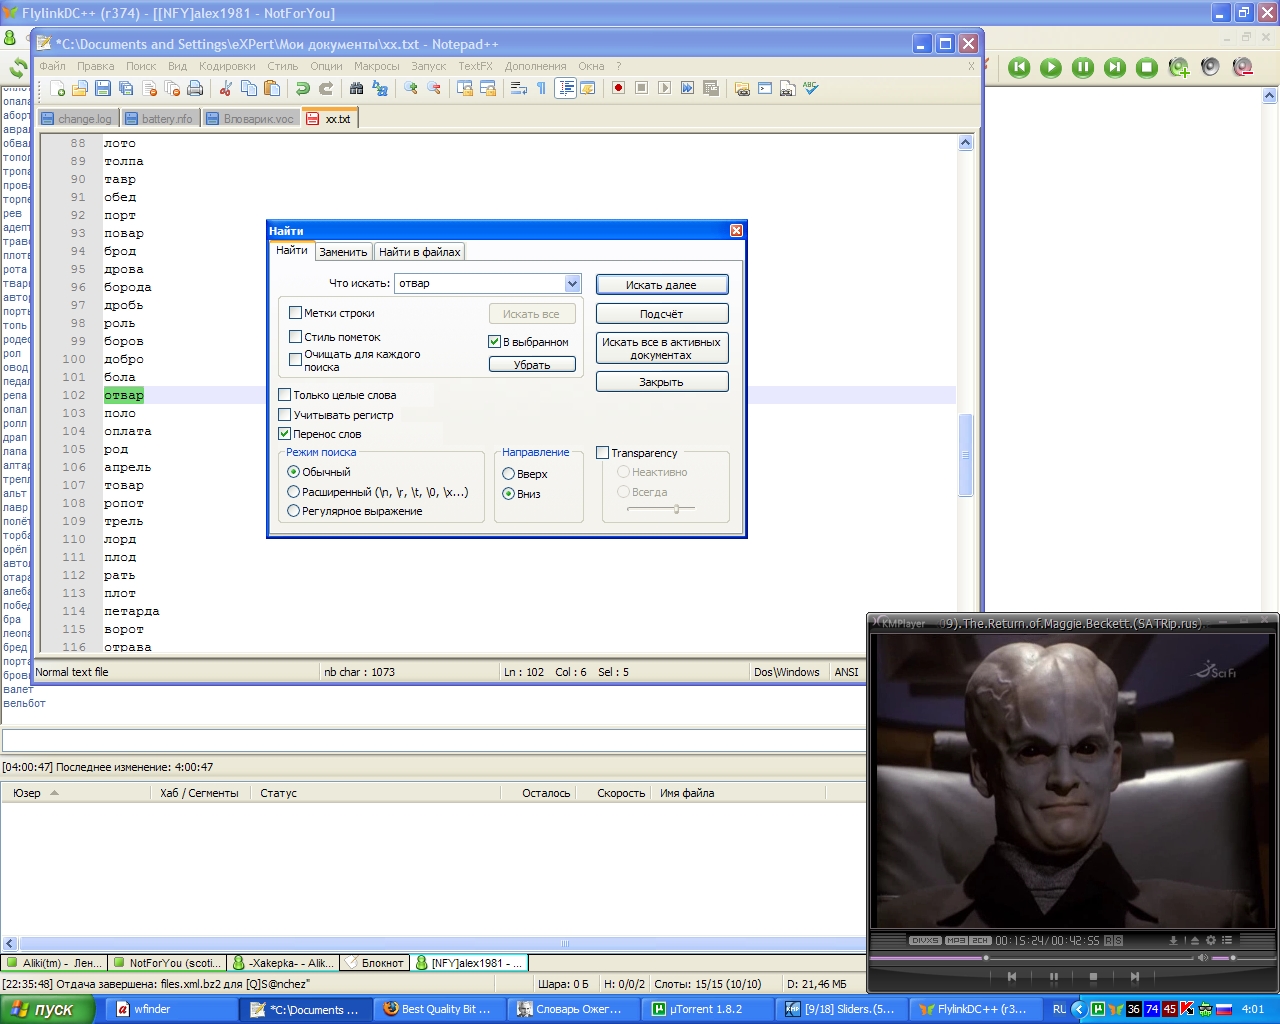Click the Print icon in Notepad++ toolbar

195,89
